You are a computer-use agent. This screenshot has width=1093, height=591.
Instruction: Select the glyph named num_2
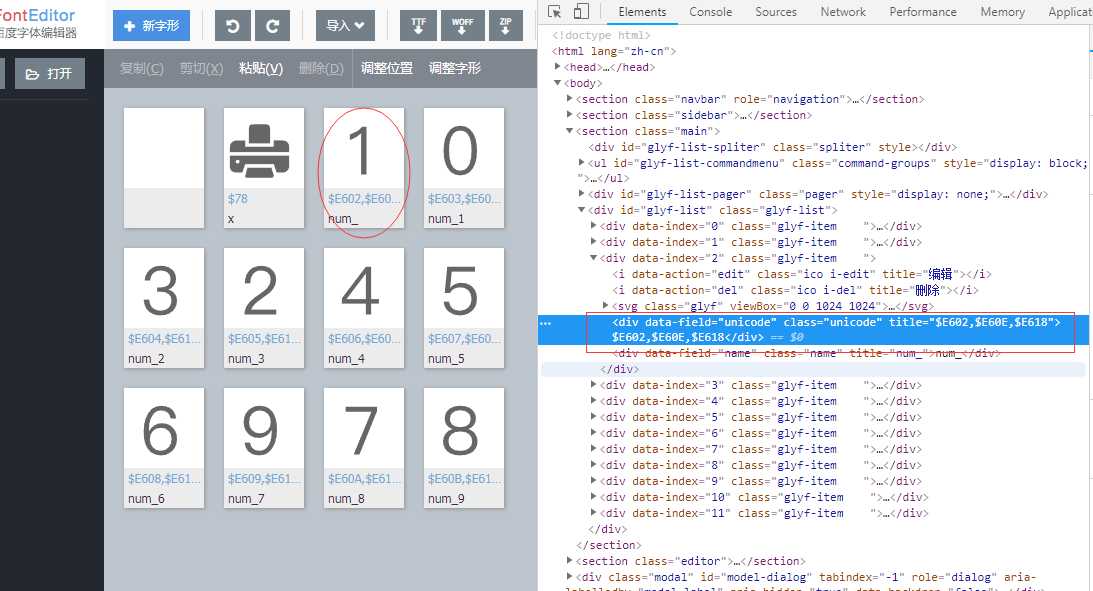click(164, 307)
